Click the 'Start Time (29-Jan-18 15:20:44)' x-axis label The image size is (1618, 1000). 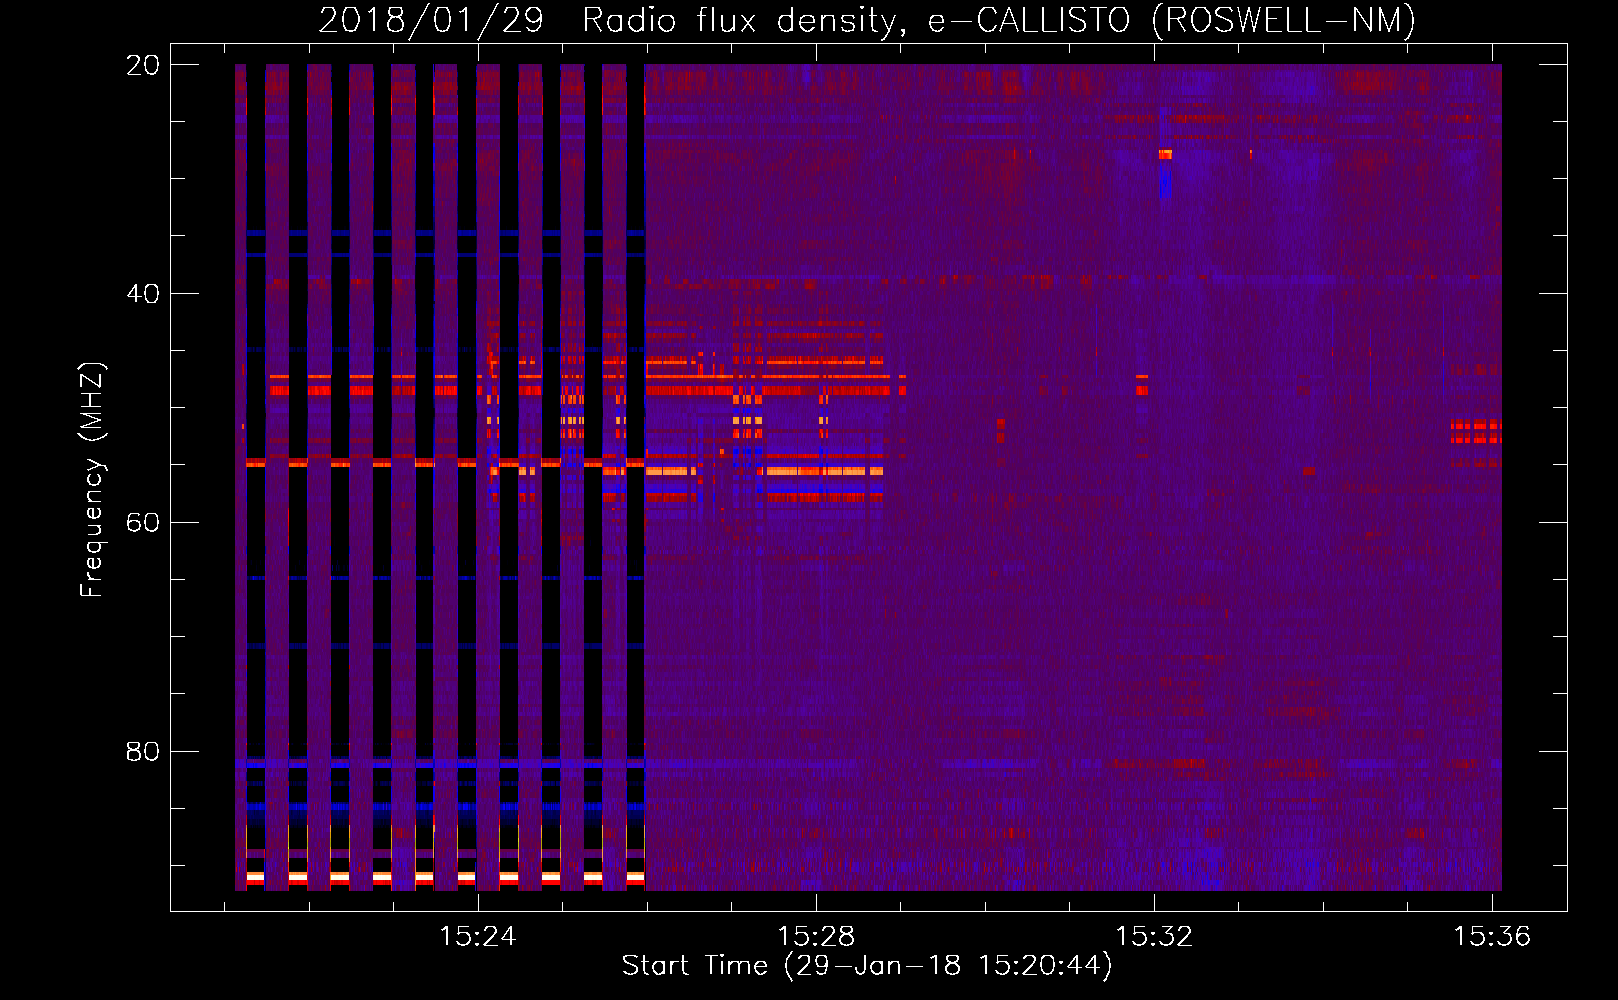(867, 966)
